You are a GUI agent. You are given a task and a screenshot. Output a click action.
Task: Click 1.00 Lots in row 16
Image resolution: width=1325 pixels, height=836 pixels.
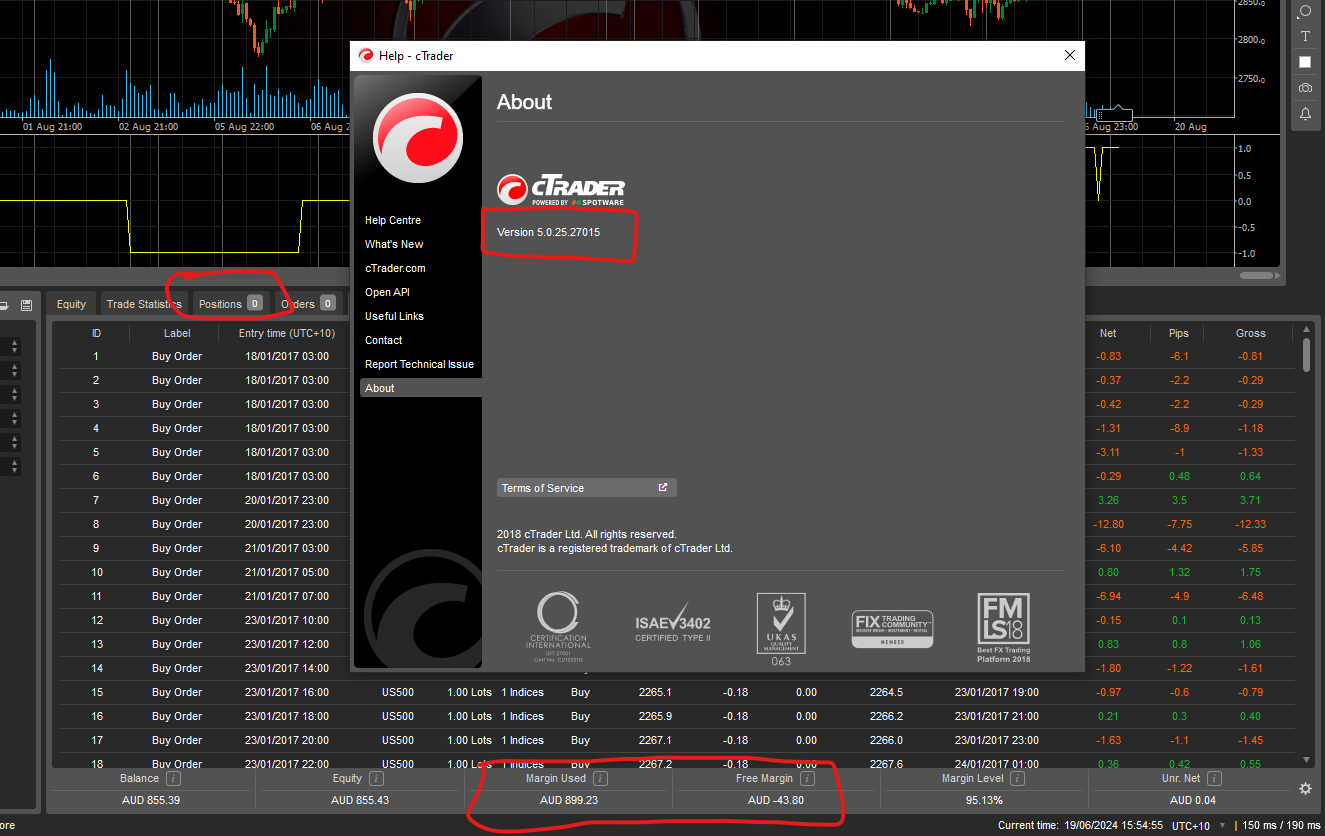(x=469, y=716)
